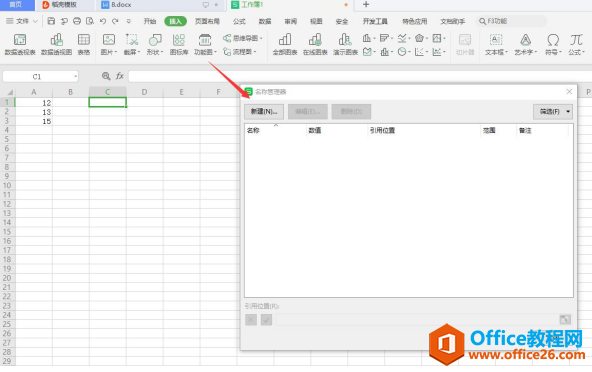Viewport: 592px width, 372px height.
Task: Switch to the 数据 ribbon tab
Action: pos(265,21)
